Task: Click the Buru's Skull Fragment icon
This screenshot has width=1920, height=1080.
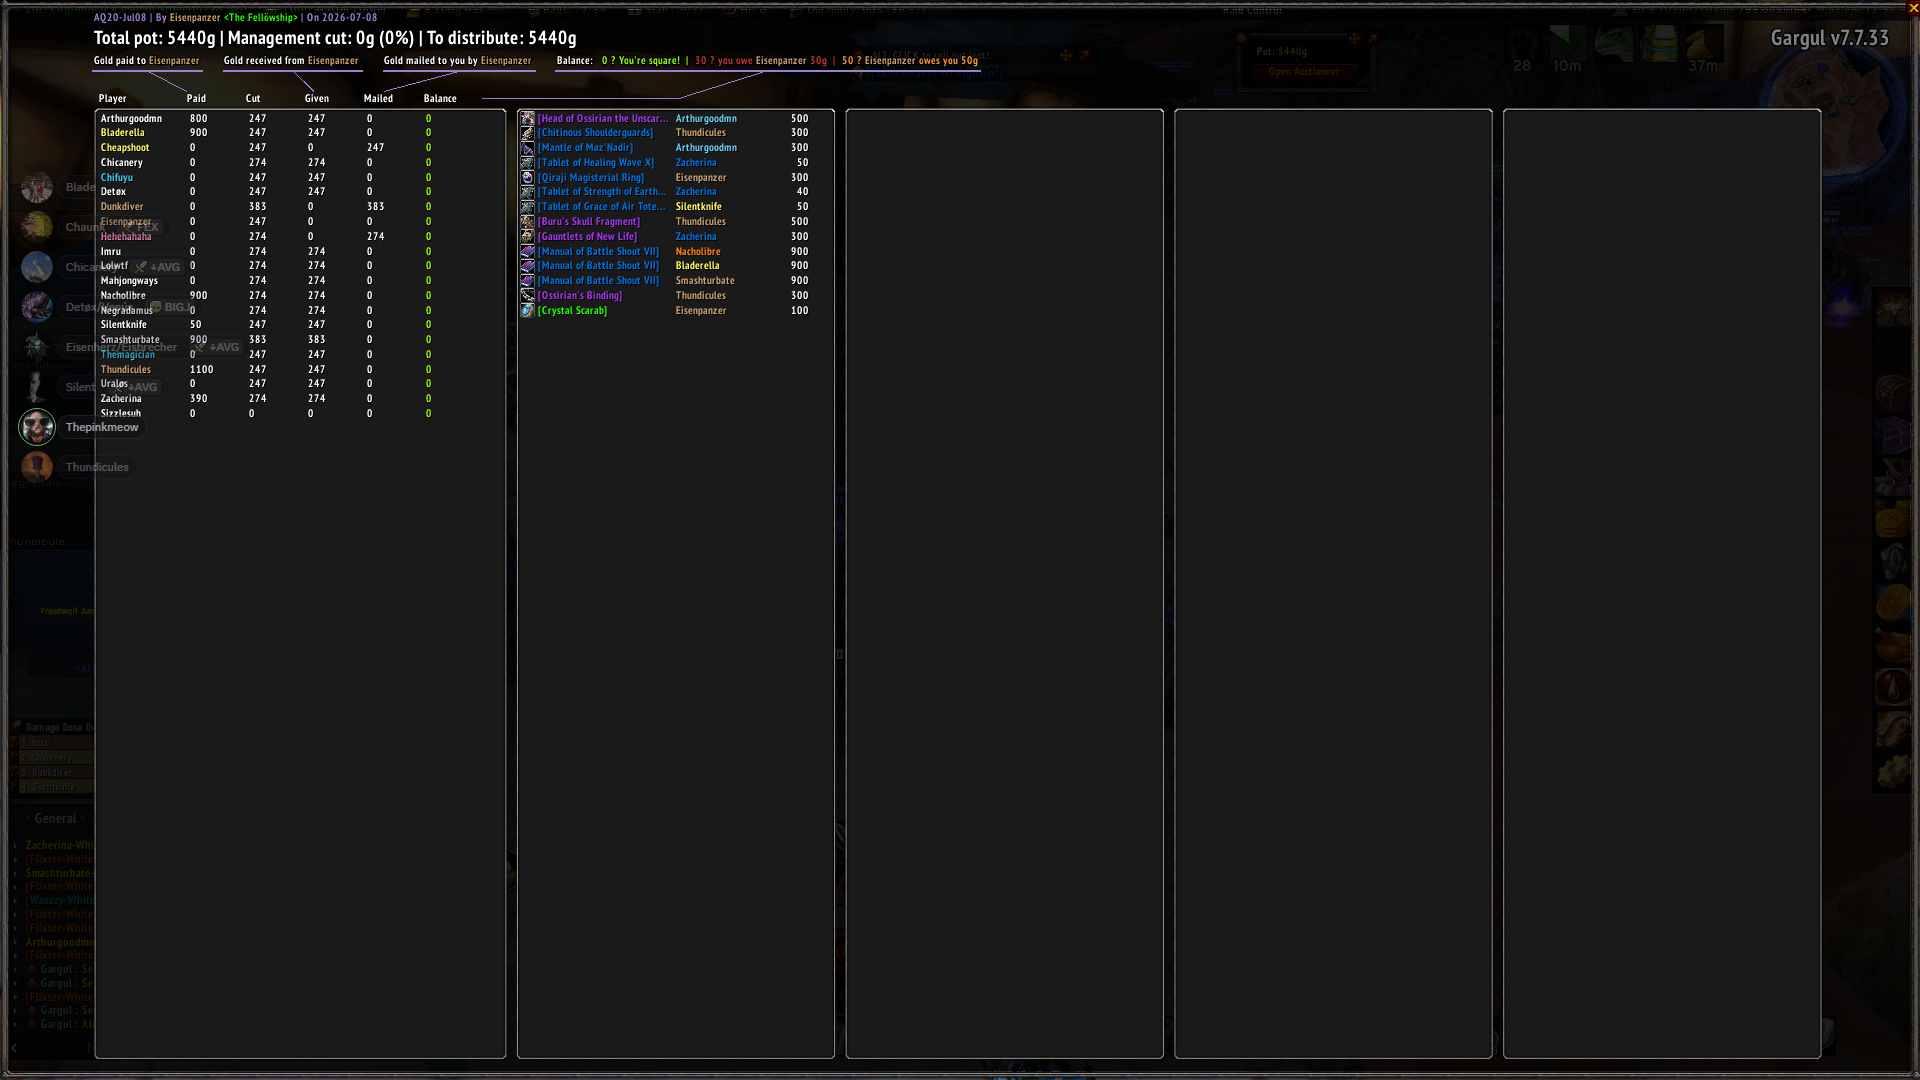Action: tap(527, 222)
